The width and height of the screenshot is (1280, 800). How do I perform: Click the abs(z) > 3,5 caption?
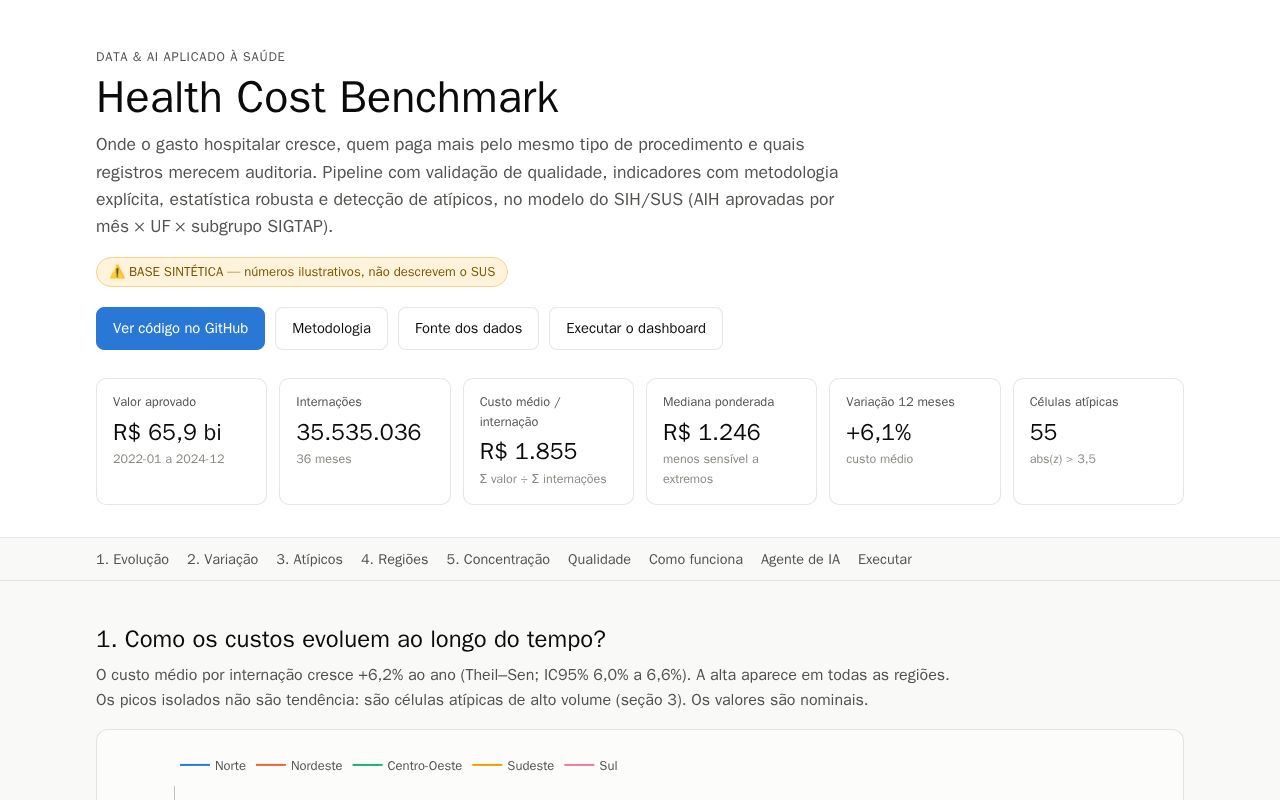click(1062, 459)
